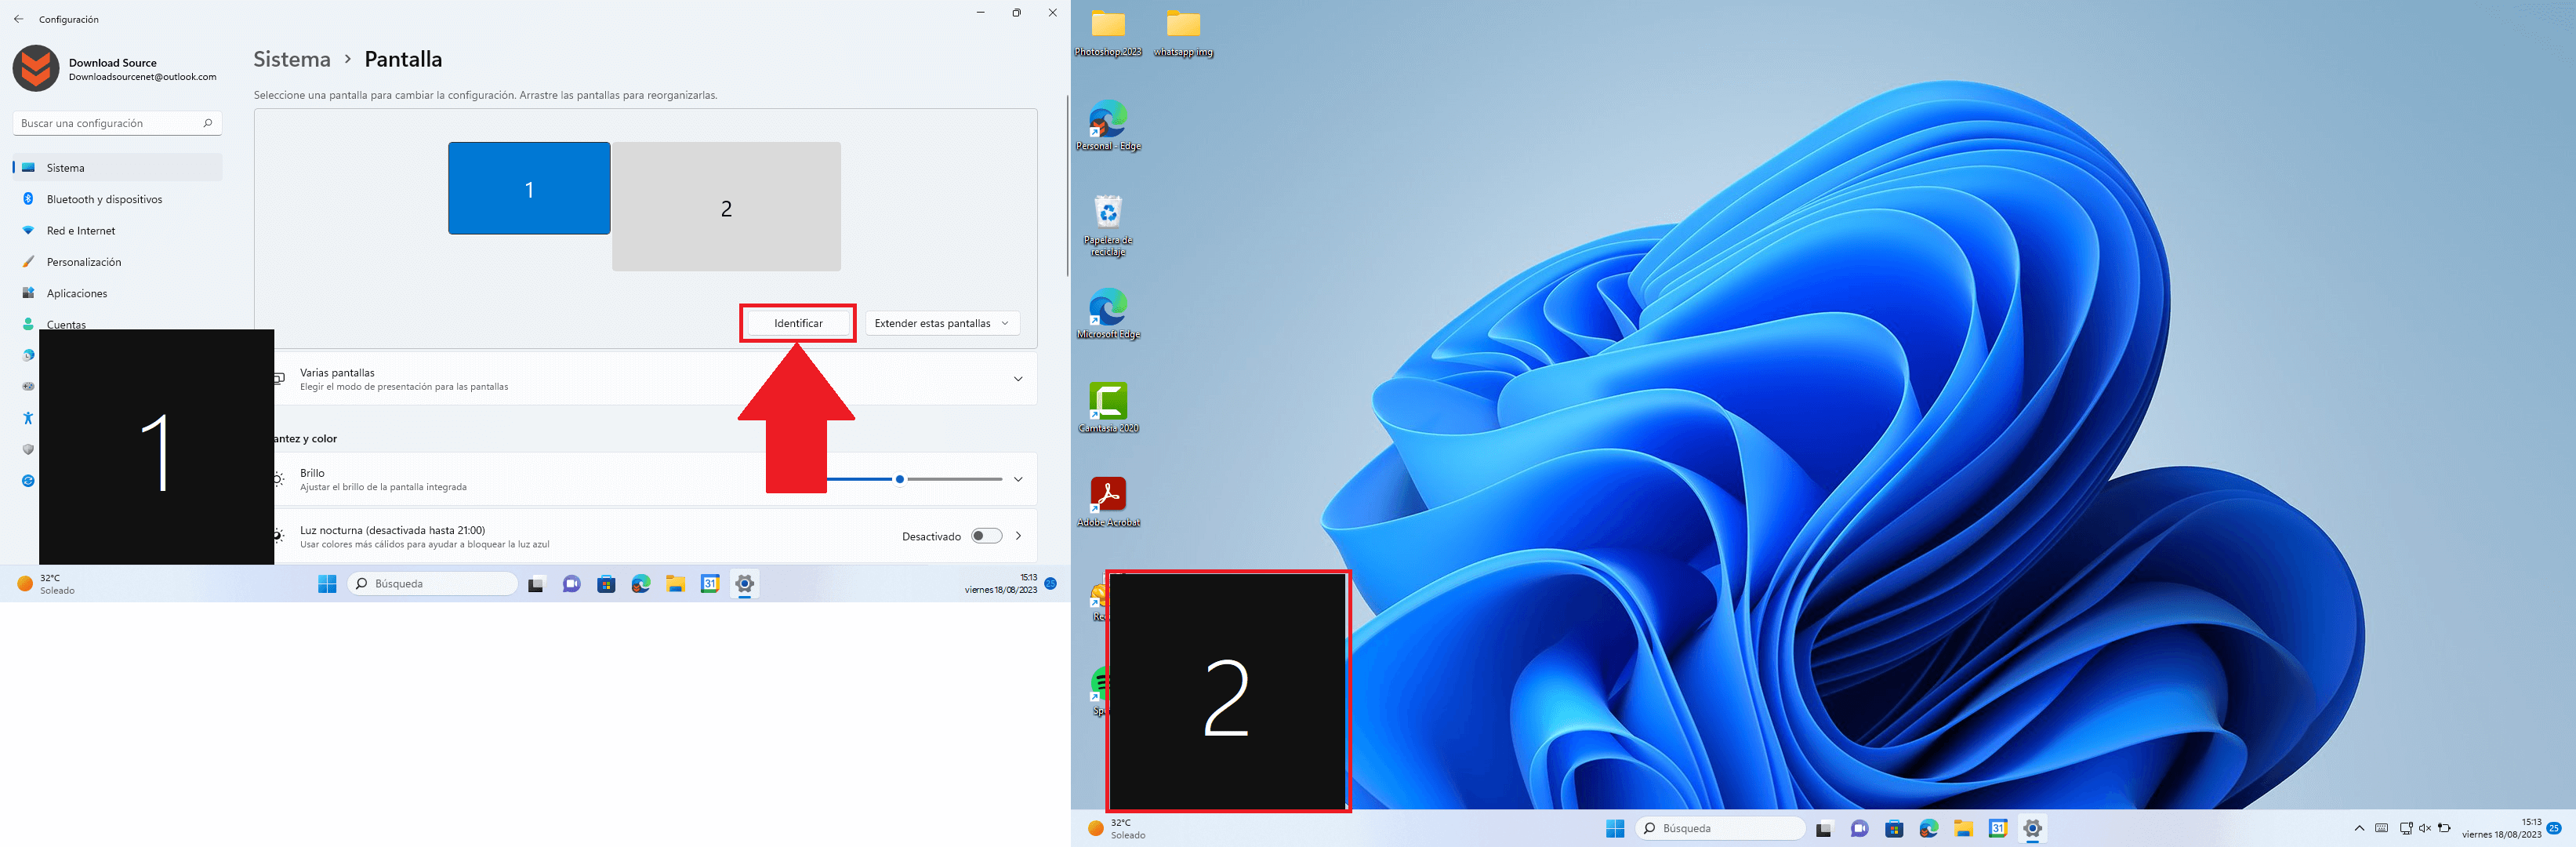Click the touch keyboard tray icon
The width and height of the screenshot is (2576, 847).
click(x=2382, y=828)
